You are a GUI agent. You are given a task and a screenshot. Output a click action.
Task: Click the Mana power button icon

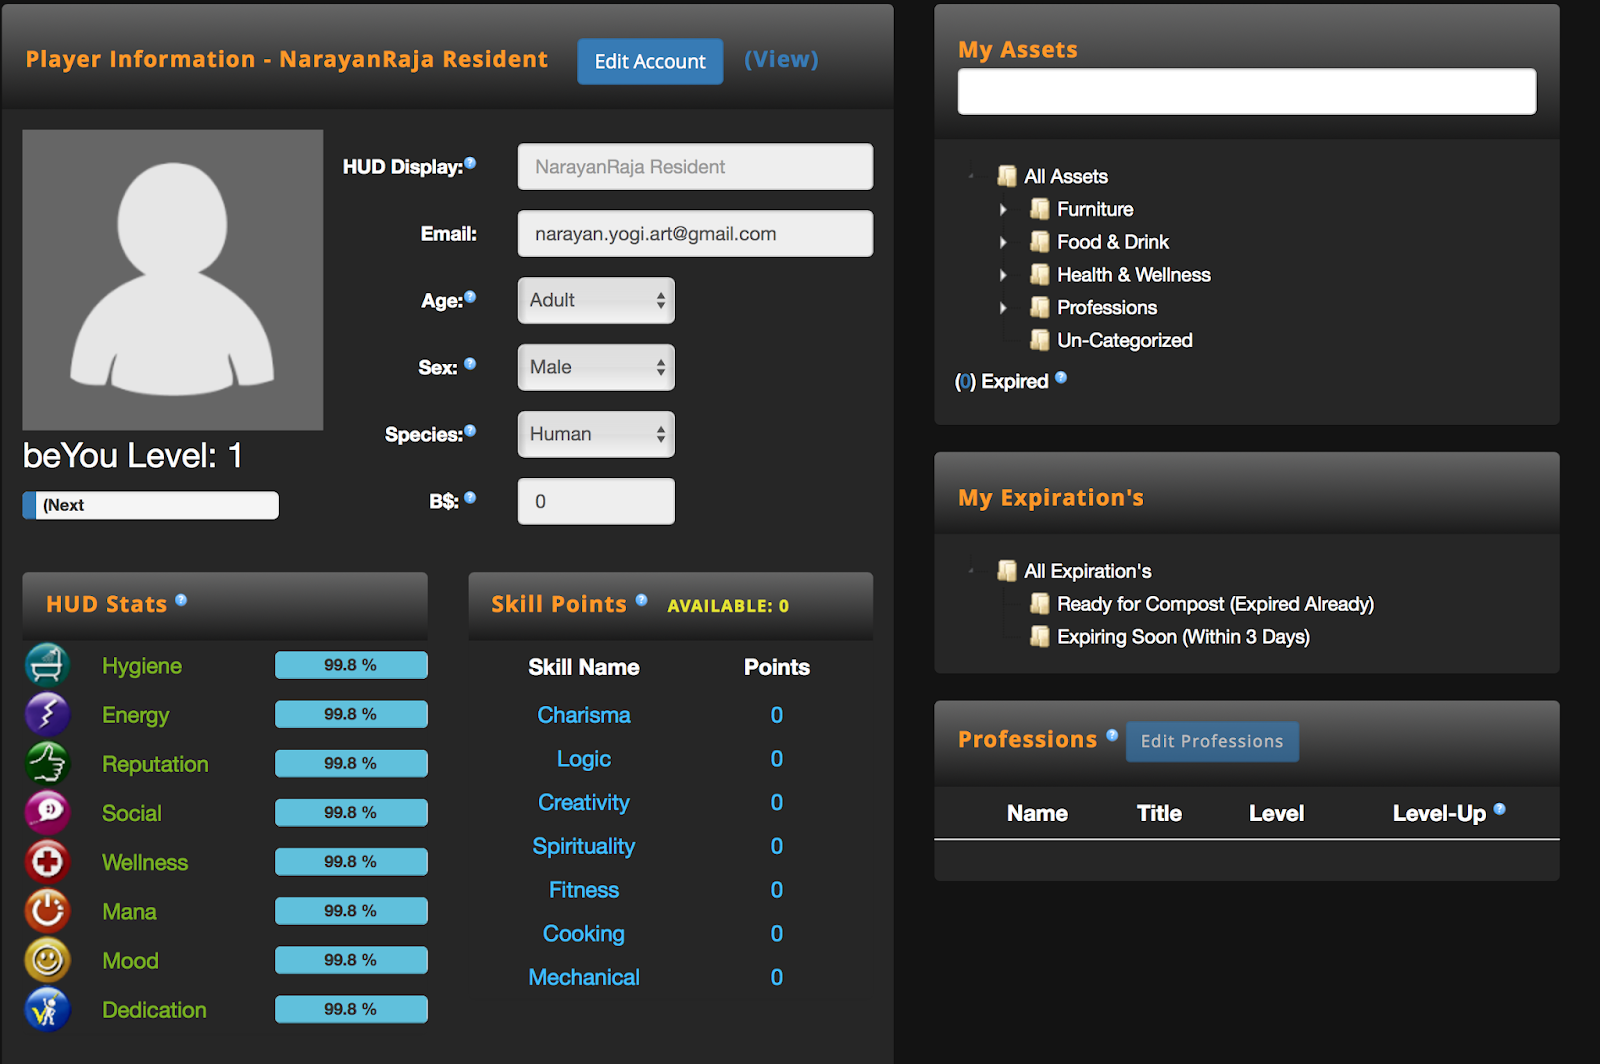pos(47,910)
